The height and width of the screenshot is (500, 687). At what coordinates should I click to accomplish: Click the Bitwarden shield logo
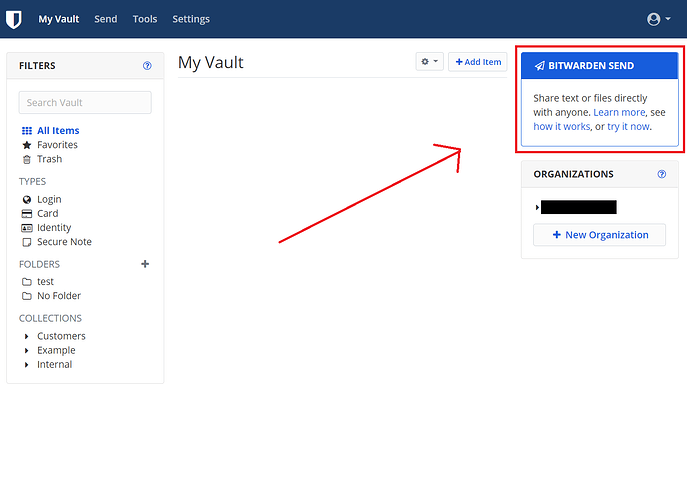[14, 19]
